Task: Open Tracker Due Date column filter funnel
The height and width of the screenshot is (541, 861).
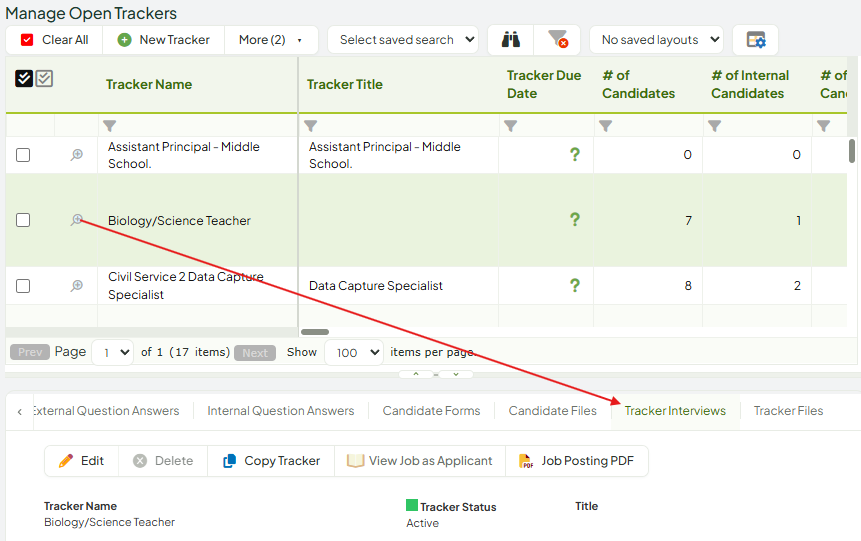Action: point(511,126)
